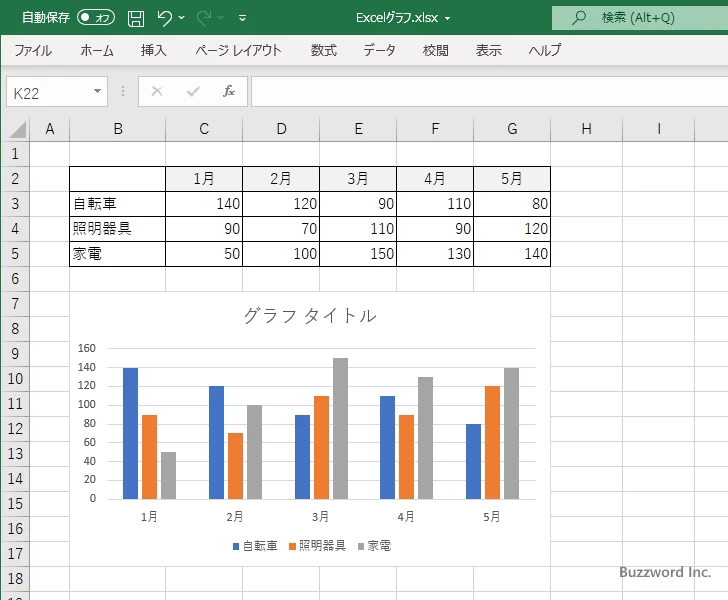Click the search magnifier icon
Viewport: 728px width, 600px height.
point(578,18)
